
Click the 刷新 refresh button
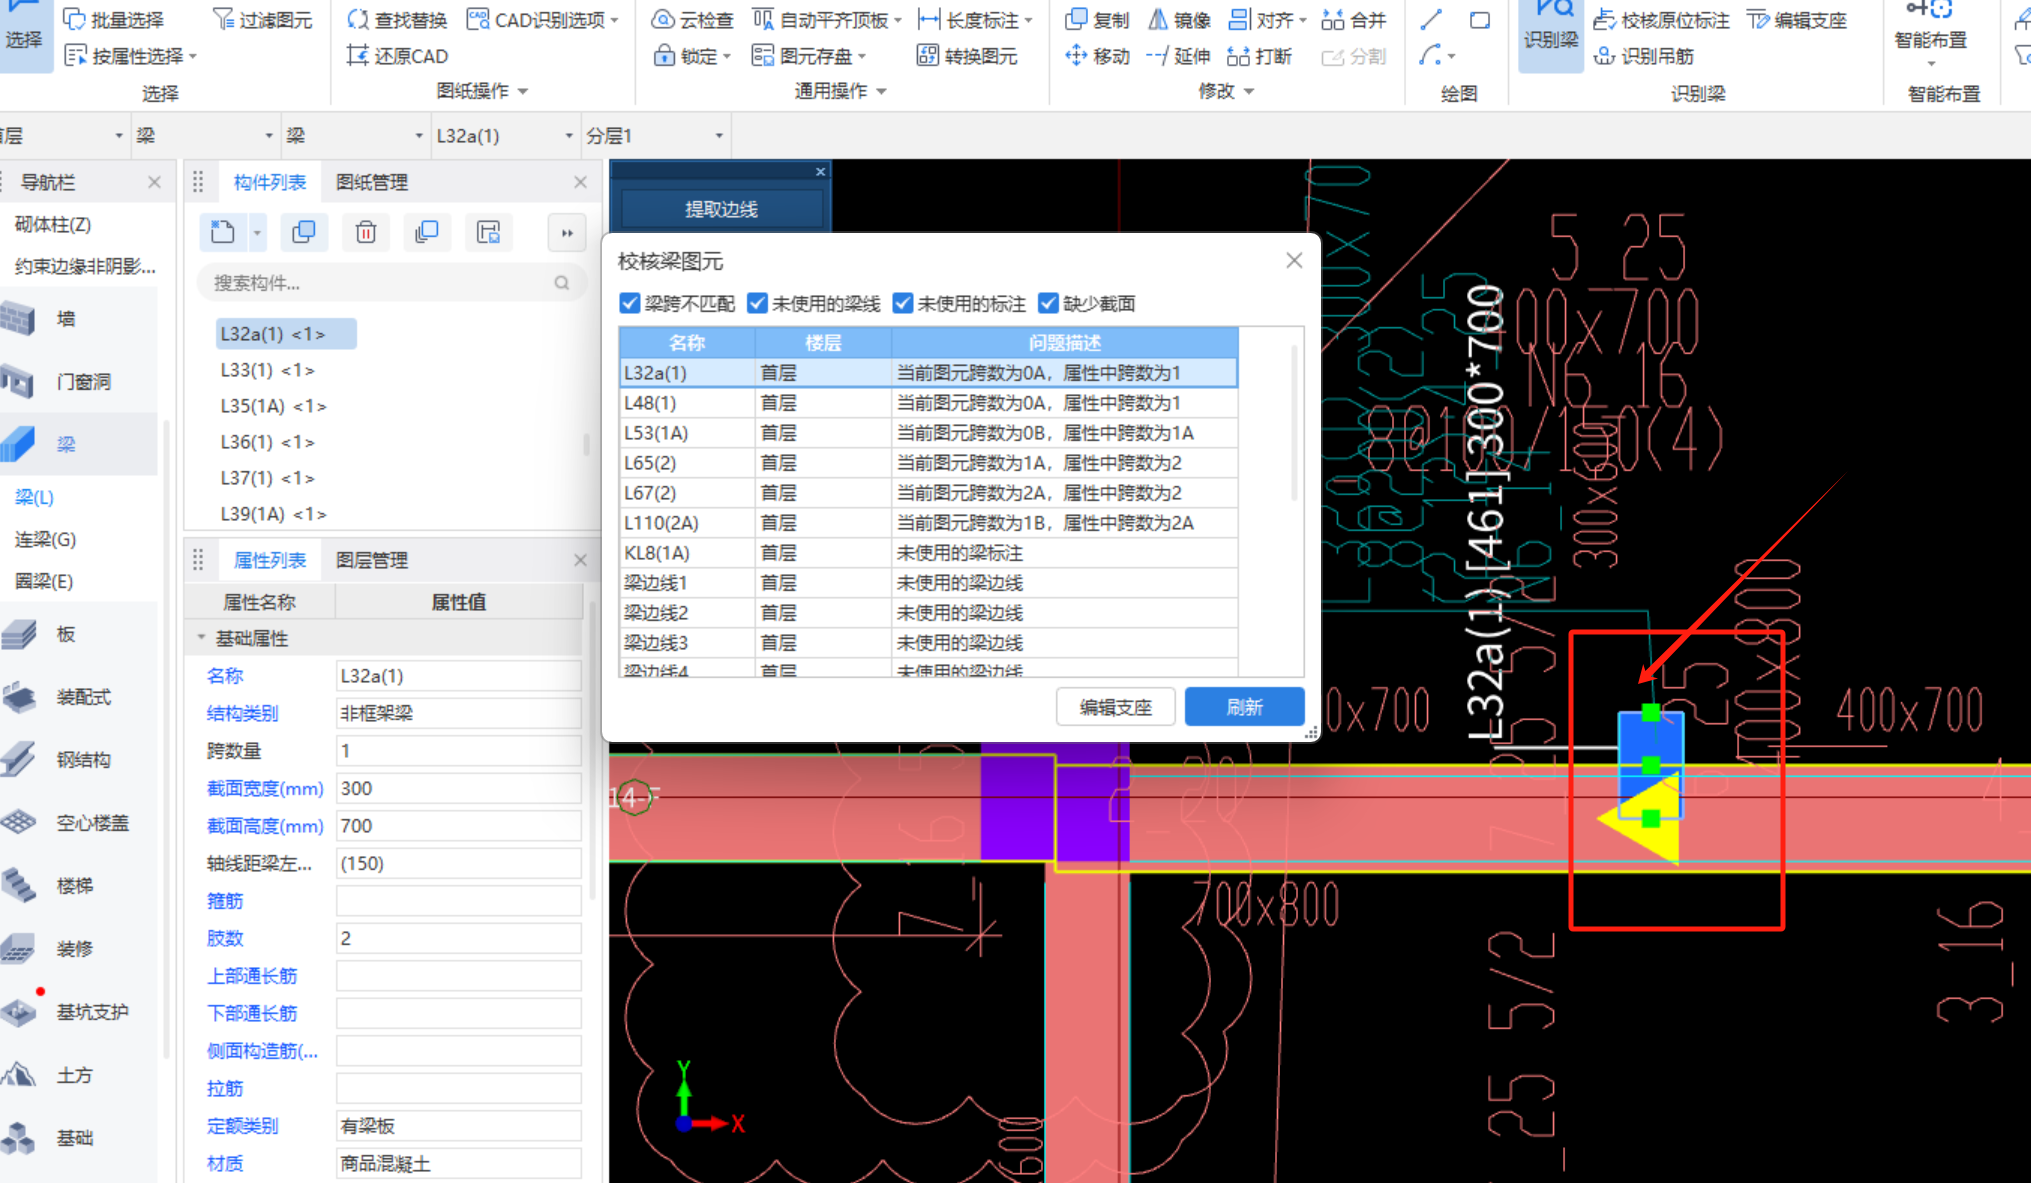point(1244,707)
